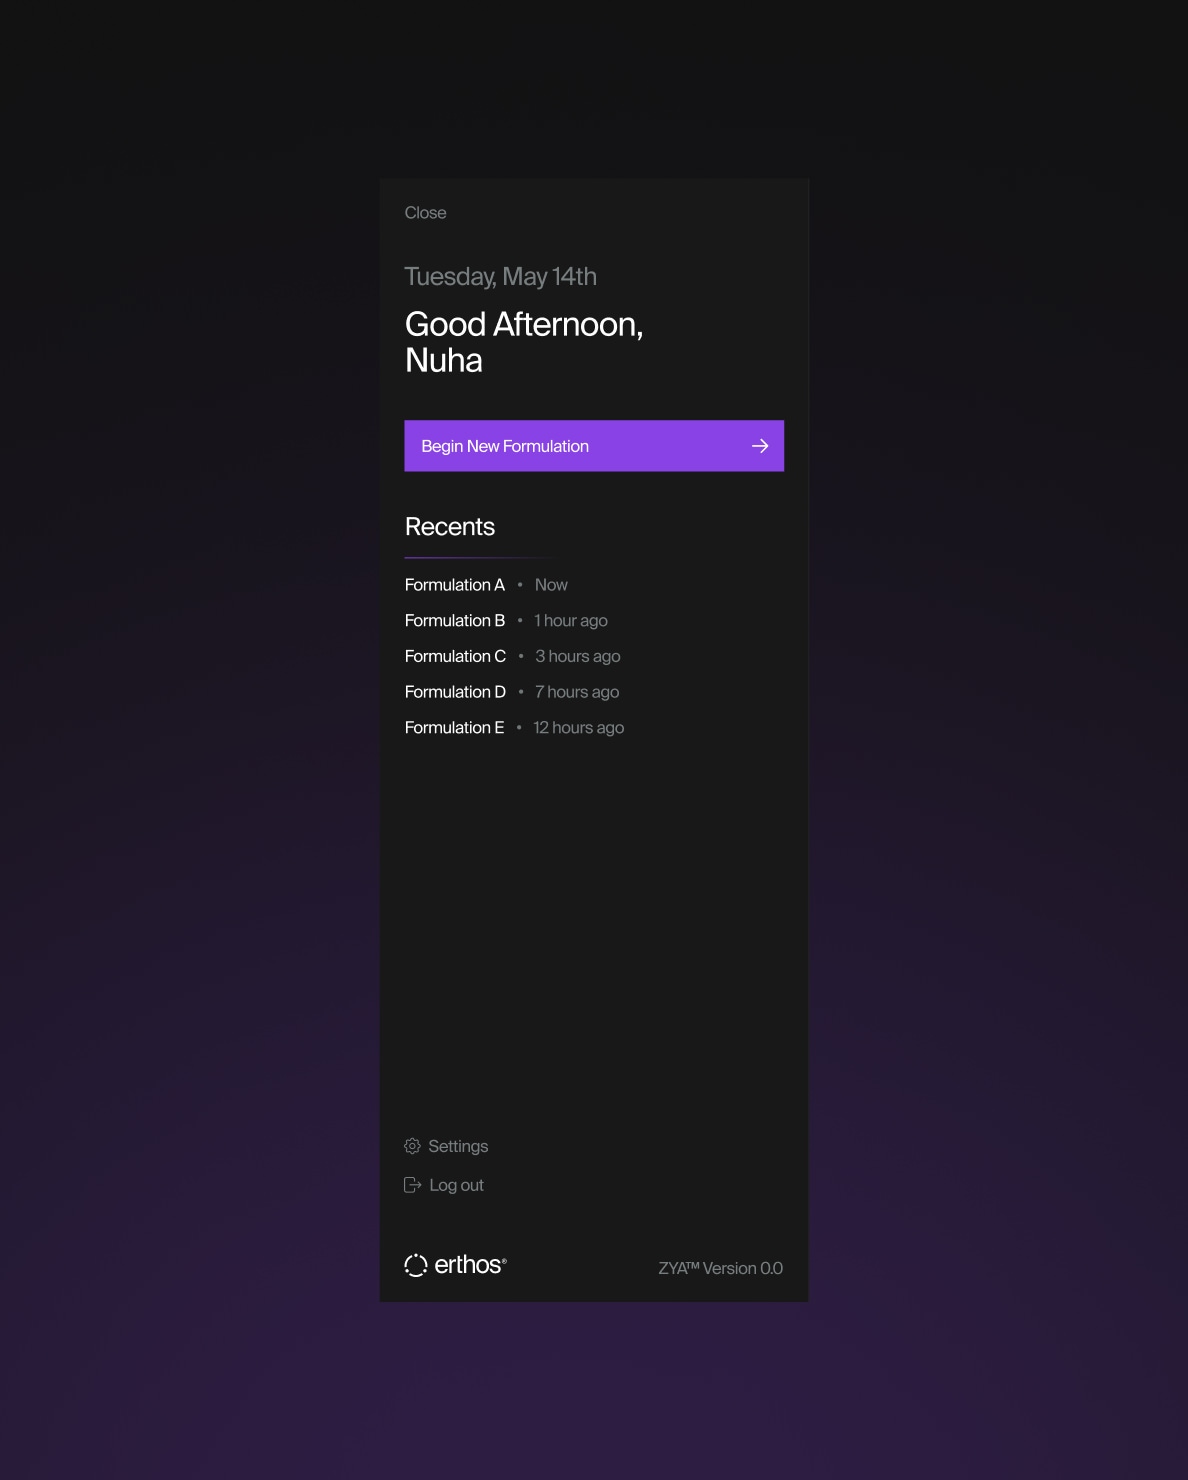The width and height of the screenshot is (1188, 1480).
Task: Click the '12 hours ago' timestamp
Action: (x=579, y=728)
